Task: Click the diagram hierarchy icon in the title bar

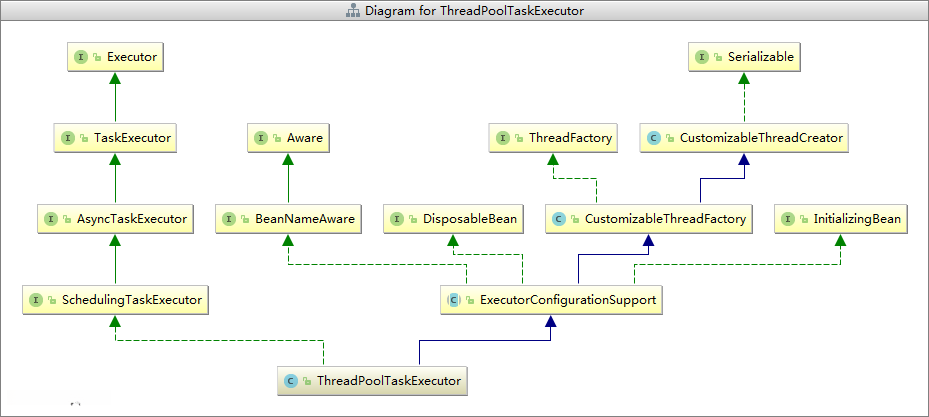Action: [x=353, y=11]
